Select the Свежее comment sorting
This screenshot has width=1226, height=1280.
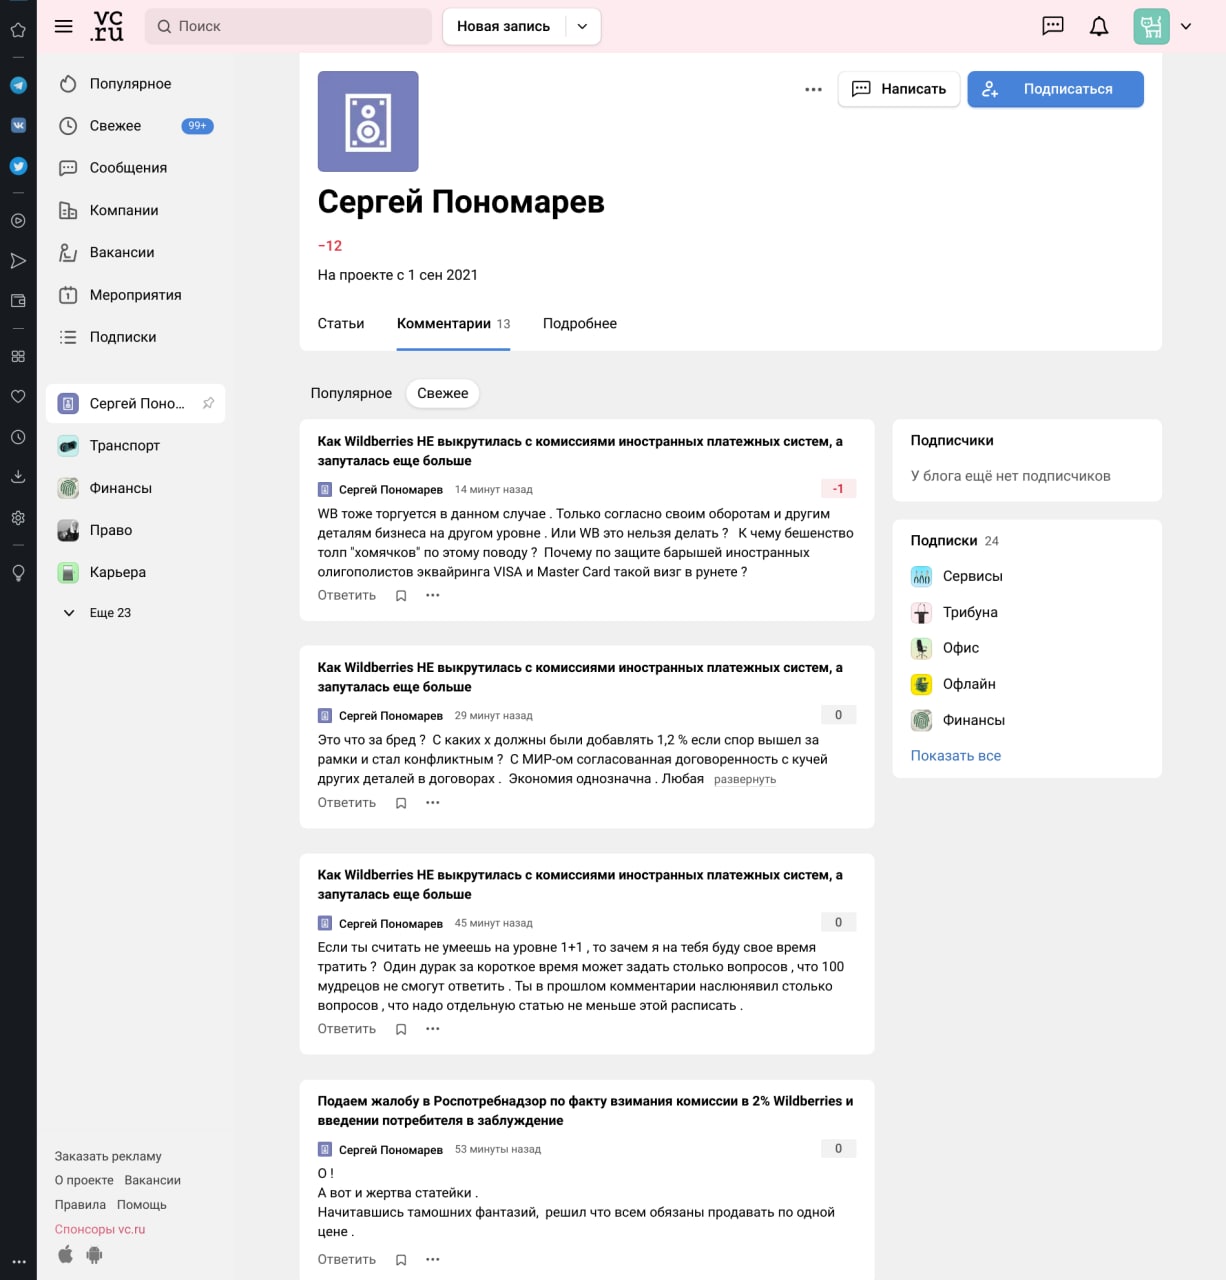click(443, 394)
